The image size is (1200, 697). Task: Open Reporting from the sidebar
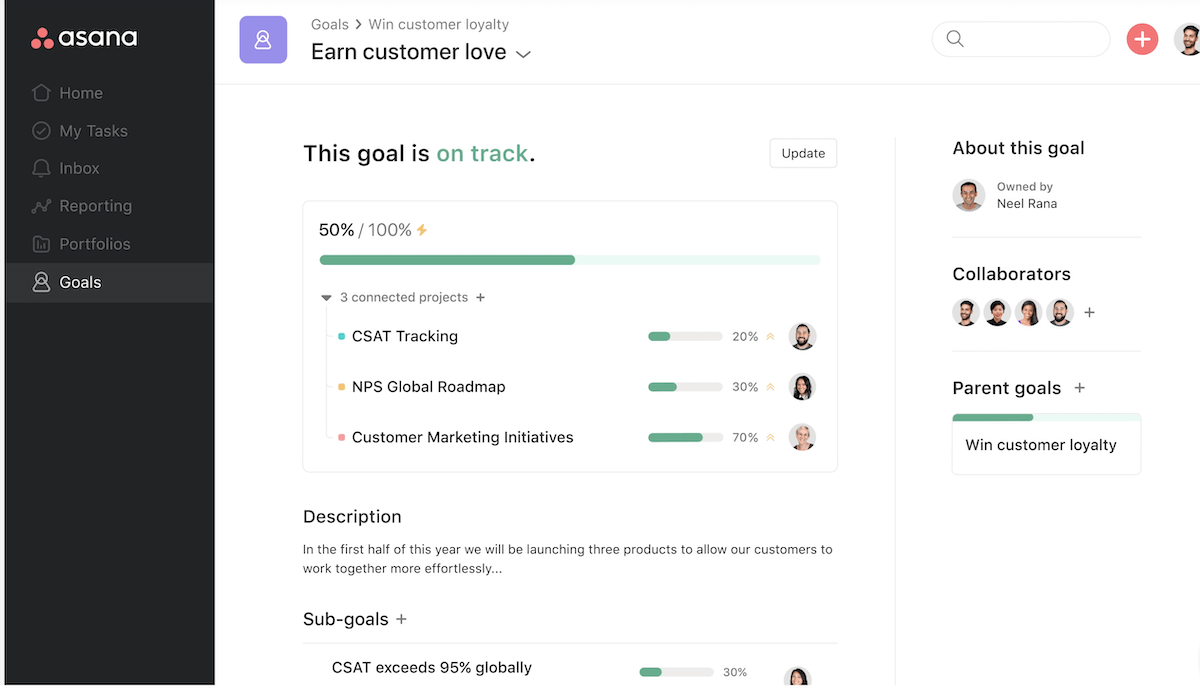coord(95,206)
